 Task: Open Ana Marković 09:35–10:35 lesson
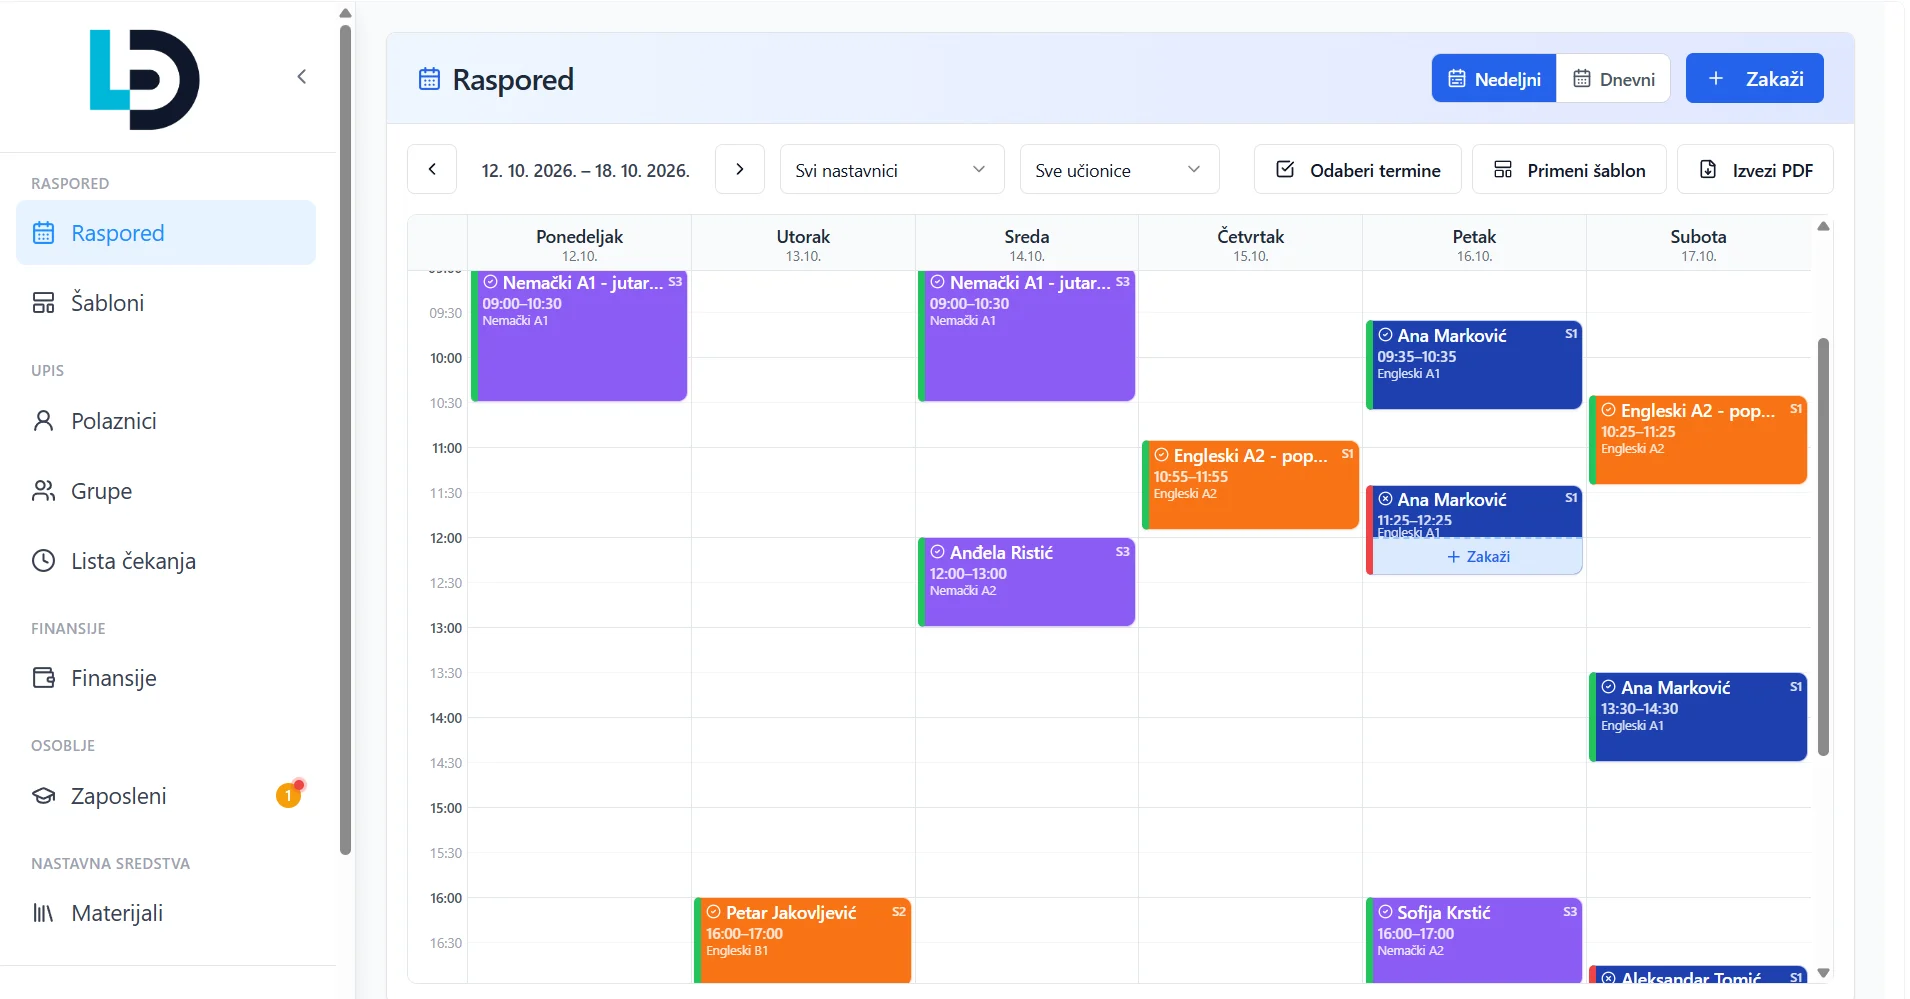(1474, 365)
